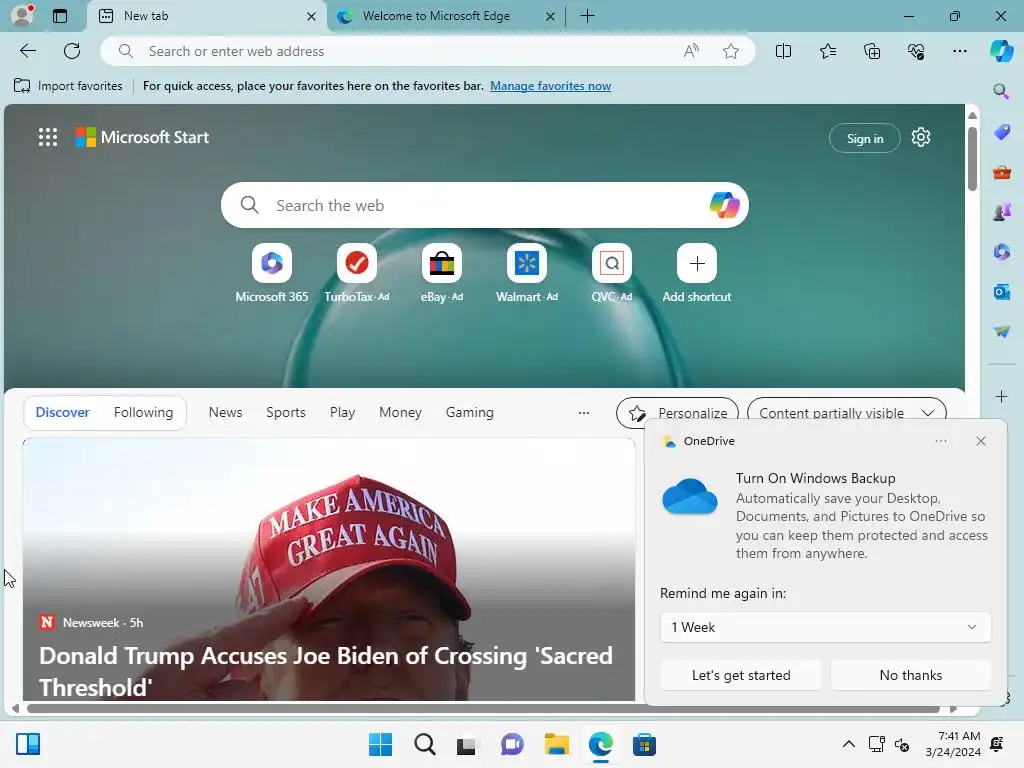Open the sidebar Shopping tag icon

[x=1002, y=132]
